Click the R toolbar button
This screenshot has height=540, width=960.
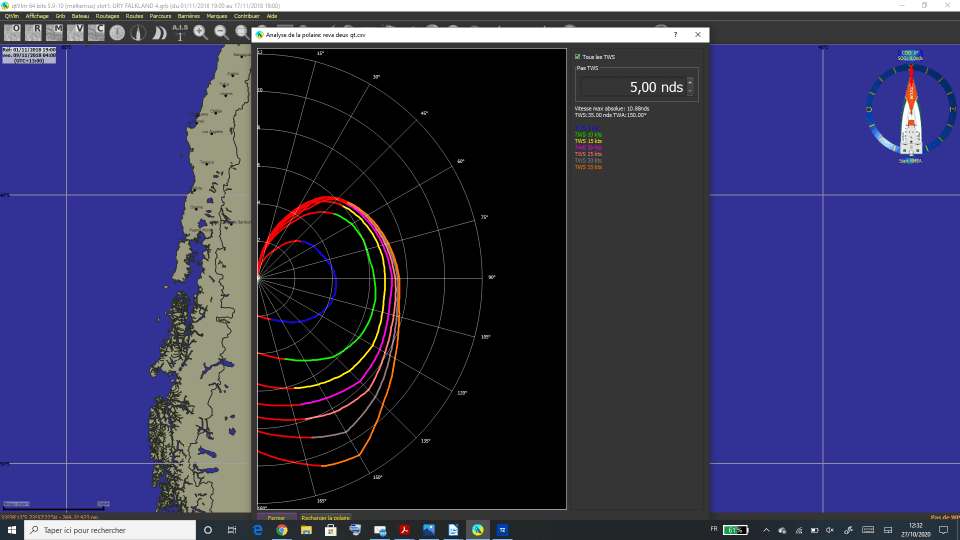click(x=33, y=32)
